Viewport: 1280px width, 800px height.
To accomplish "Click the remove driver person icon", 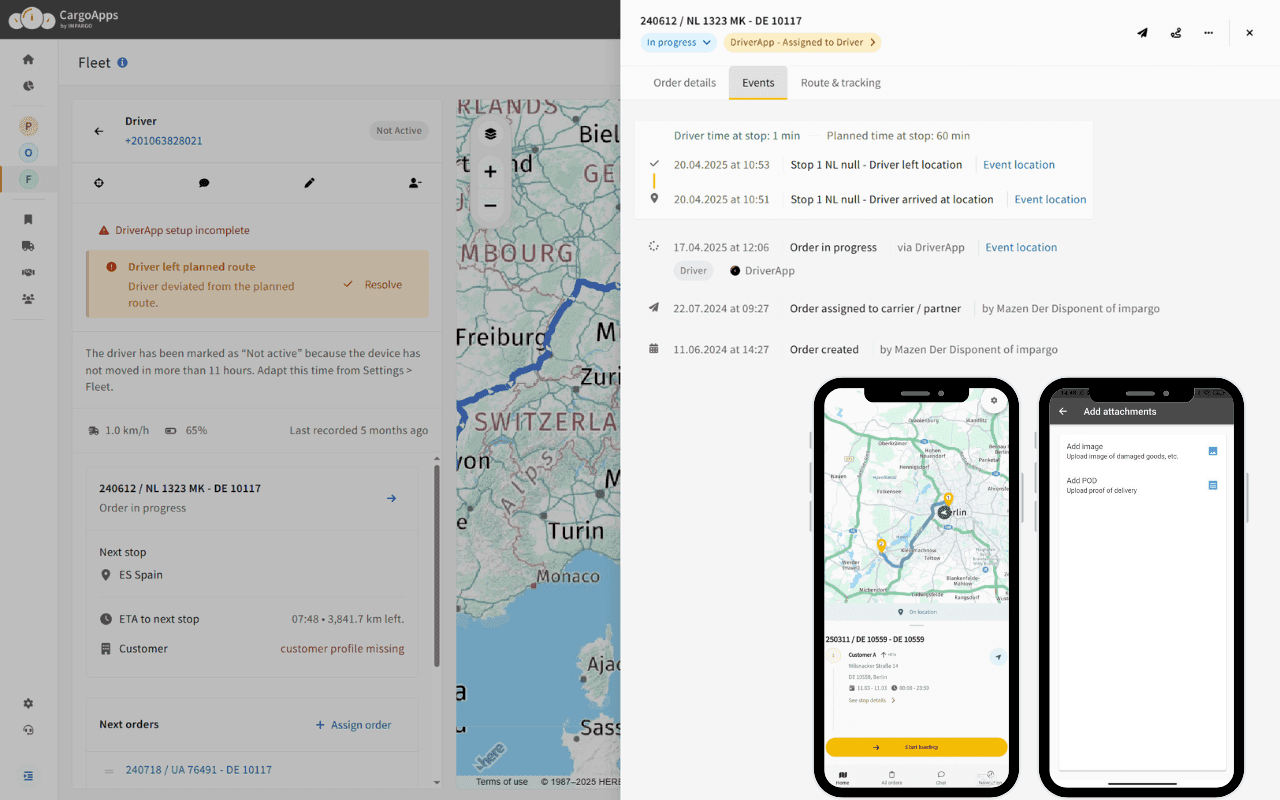I will [415, 183].
